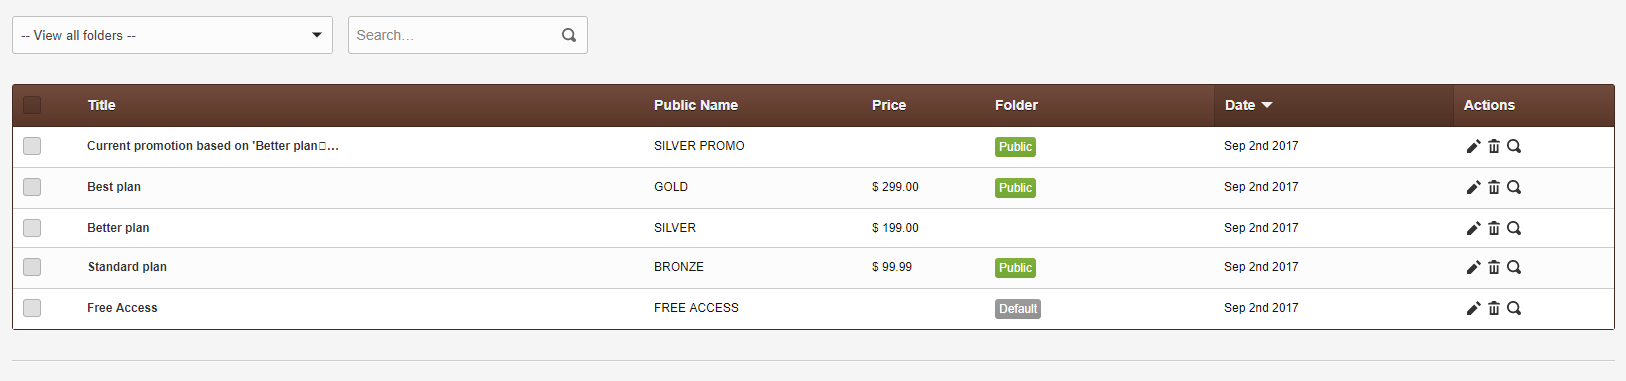
Task: Open the View all folders dropdown
Action: tap(172, 35)
